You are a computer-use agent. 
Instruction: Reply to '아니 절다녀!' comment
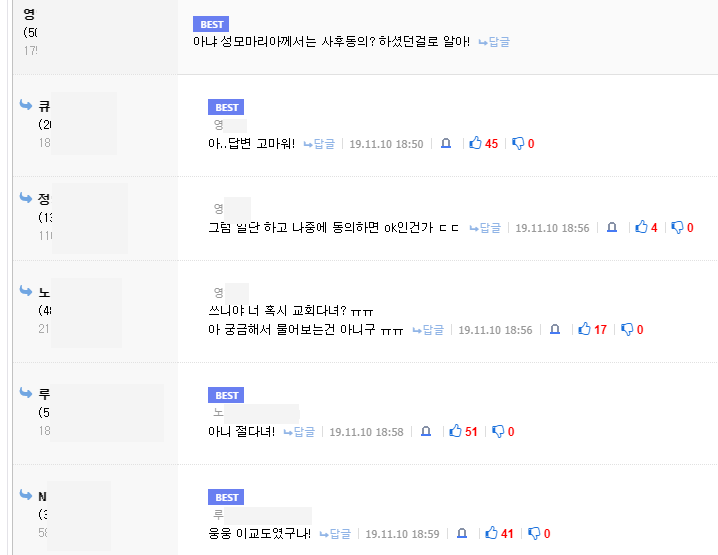point(299,432)
